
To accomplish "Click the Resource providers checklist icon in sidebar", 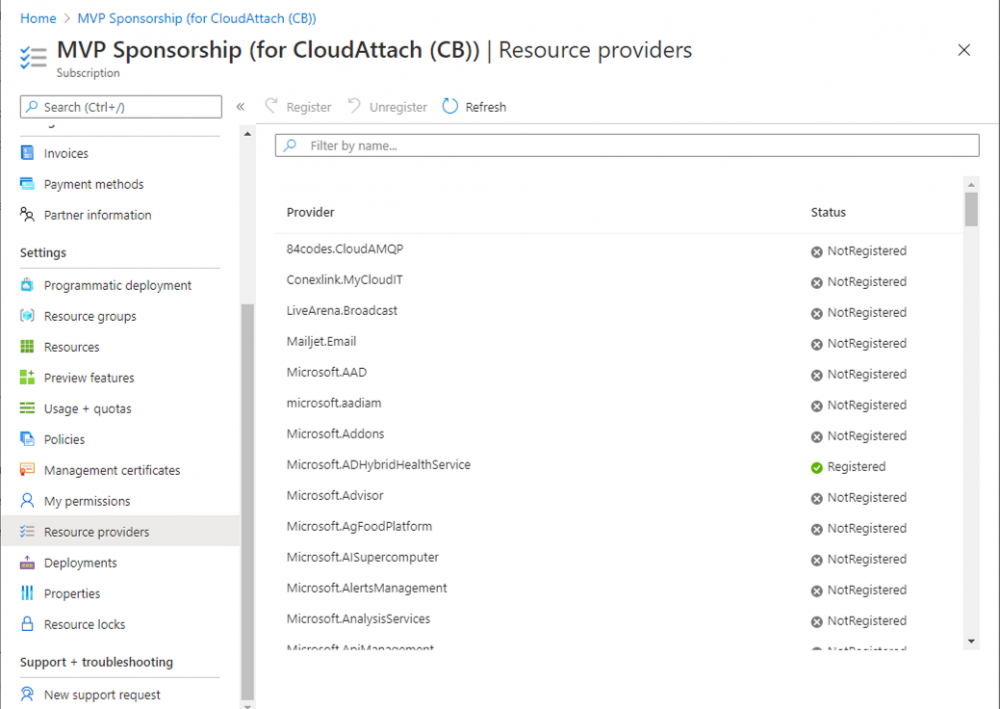I will pos(27,531).
